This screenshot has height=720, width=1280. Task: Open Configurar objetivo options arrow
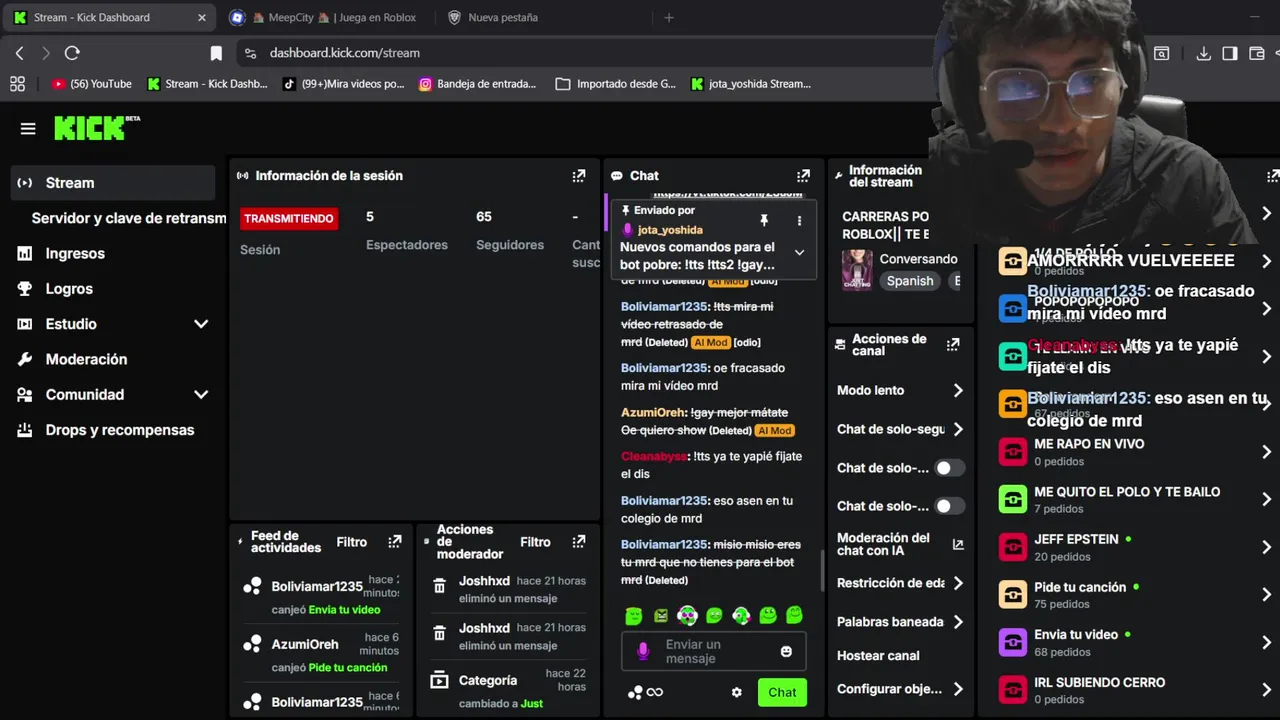pyautogui.click(x=958, y=689)
